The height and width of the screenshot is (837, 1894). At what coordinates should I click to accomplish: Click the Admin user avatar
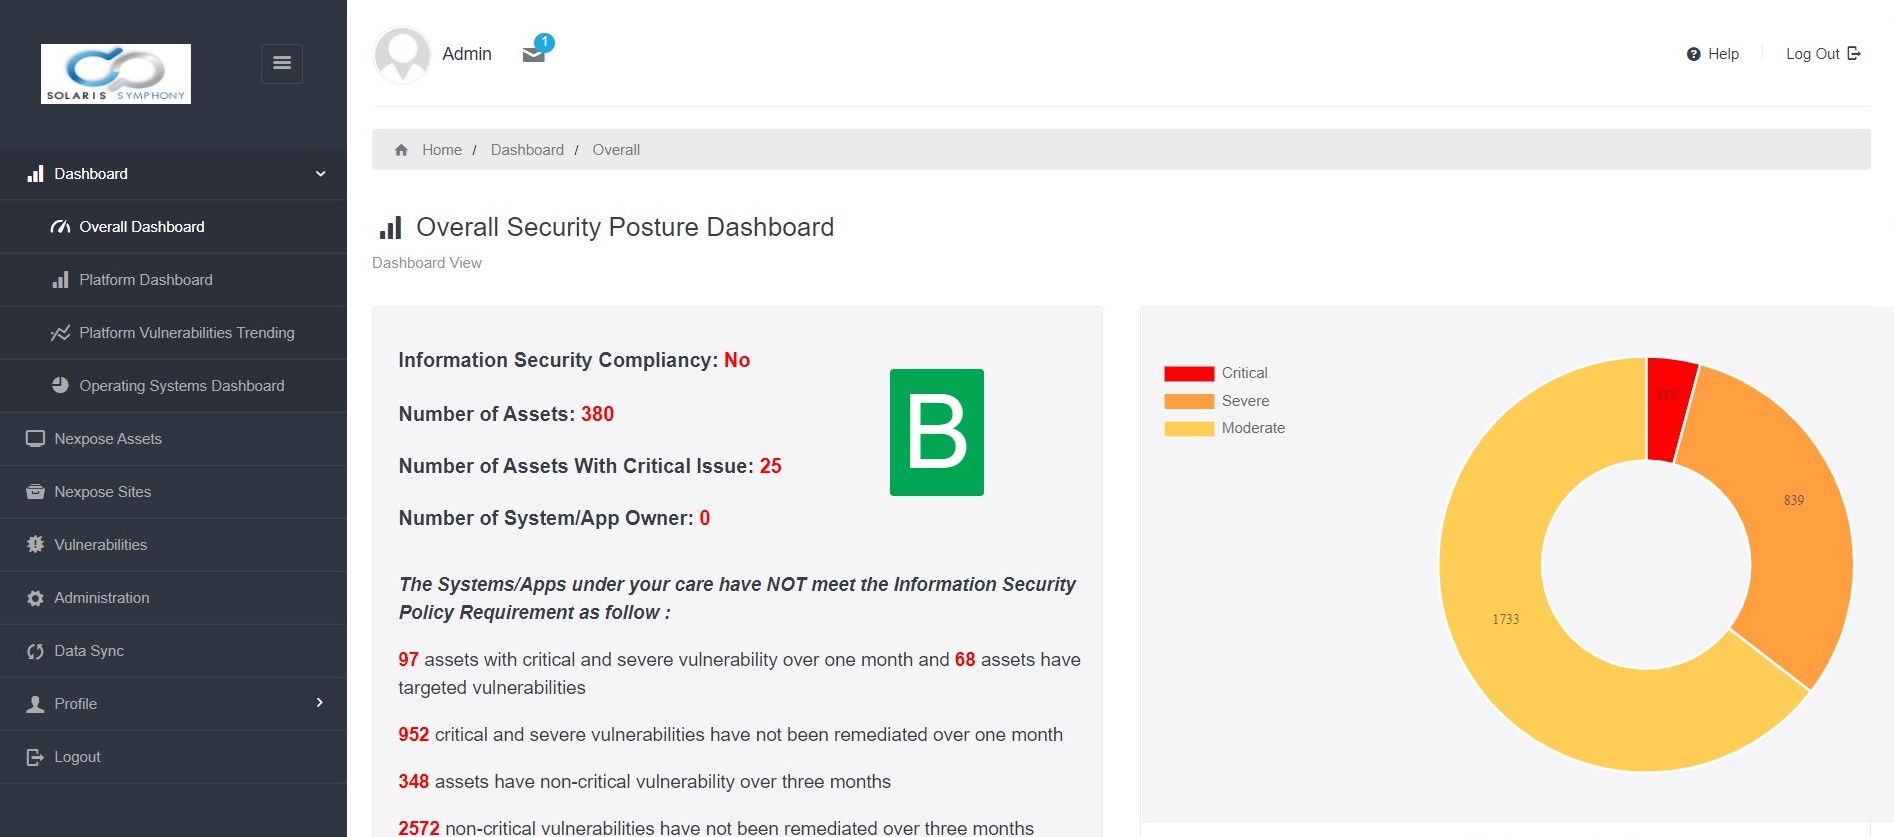402,54
